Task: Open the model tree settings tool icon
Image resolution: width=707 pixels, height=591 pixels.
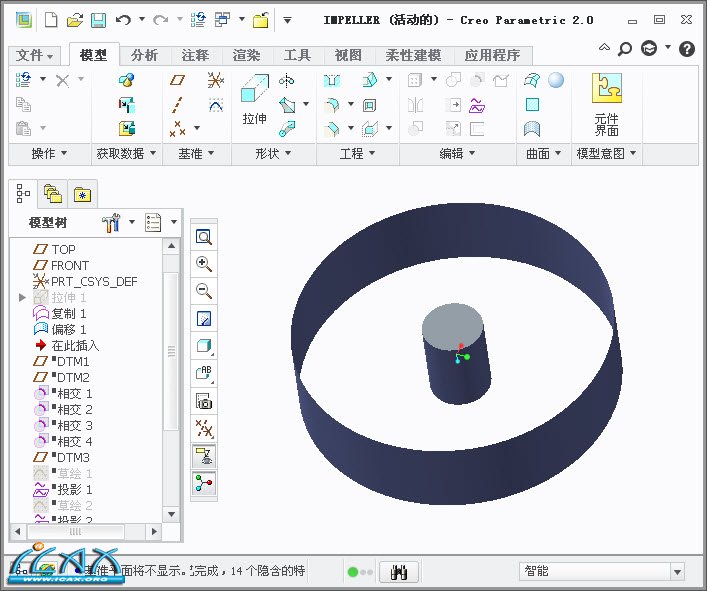Action: pyautogui.click(x=111, y=222)
